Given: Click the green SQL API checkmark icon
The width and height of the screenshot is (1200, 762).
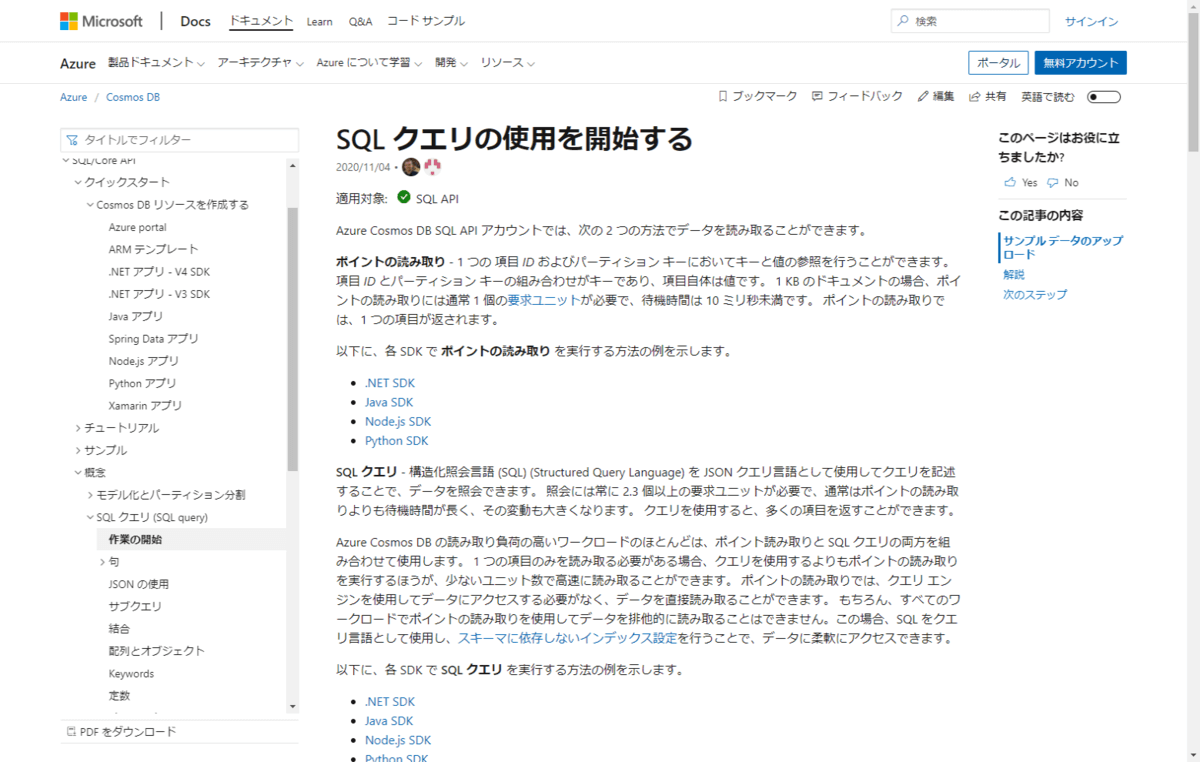Looking at the screenshot, I should click(x=404, y=197).
